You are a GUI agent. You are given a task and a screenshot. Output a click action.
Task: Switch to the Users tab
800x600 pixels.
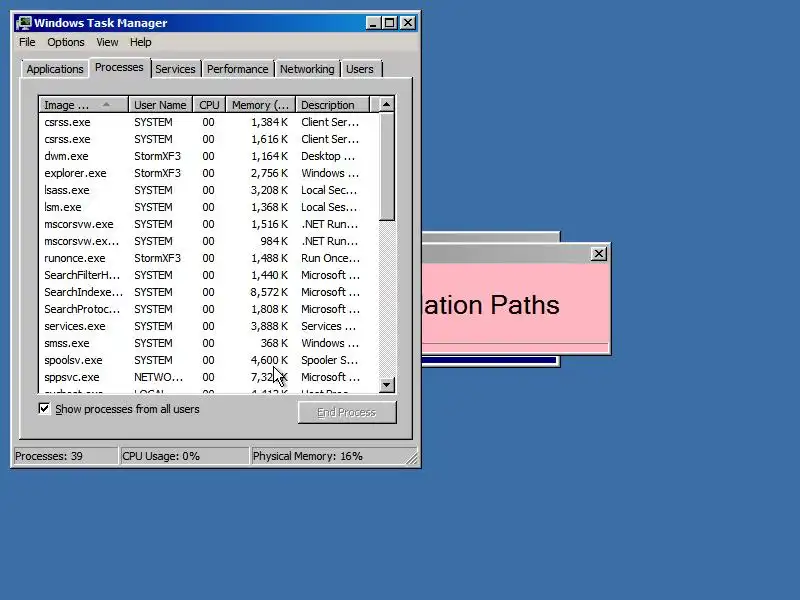[360, 69]
